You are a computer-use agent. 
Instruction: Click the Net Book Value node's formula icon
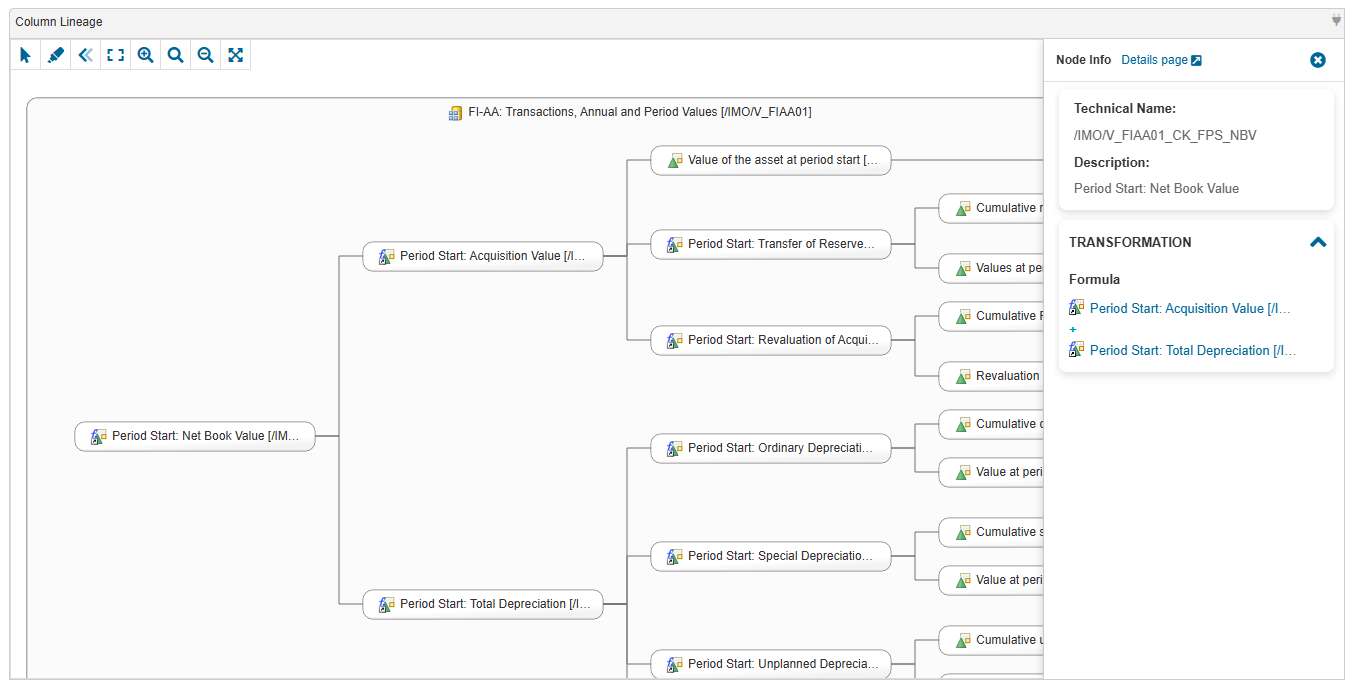[98, 436]
